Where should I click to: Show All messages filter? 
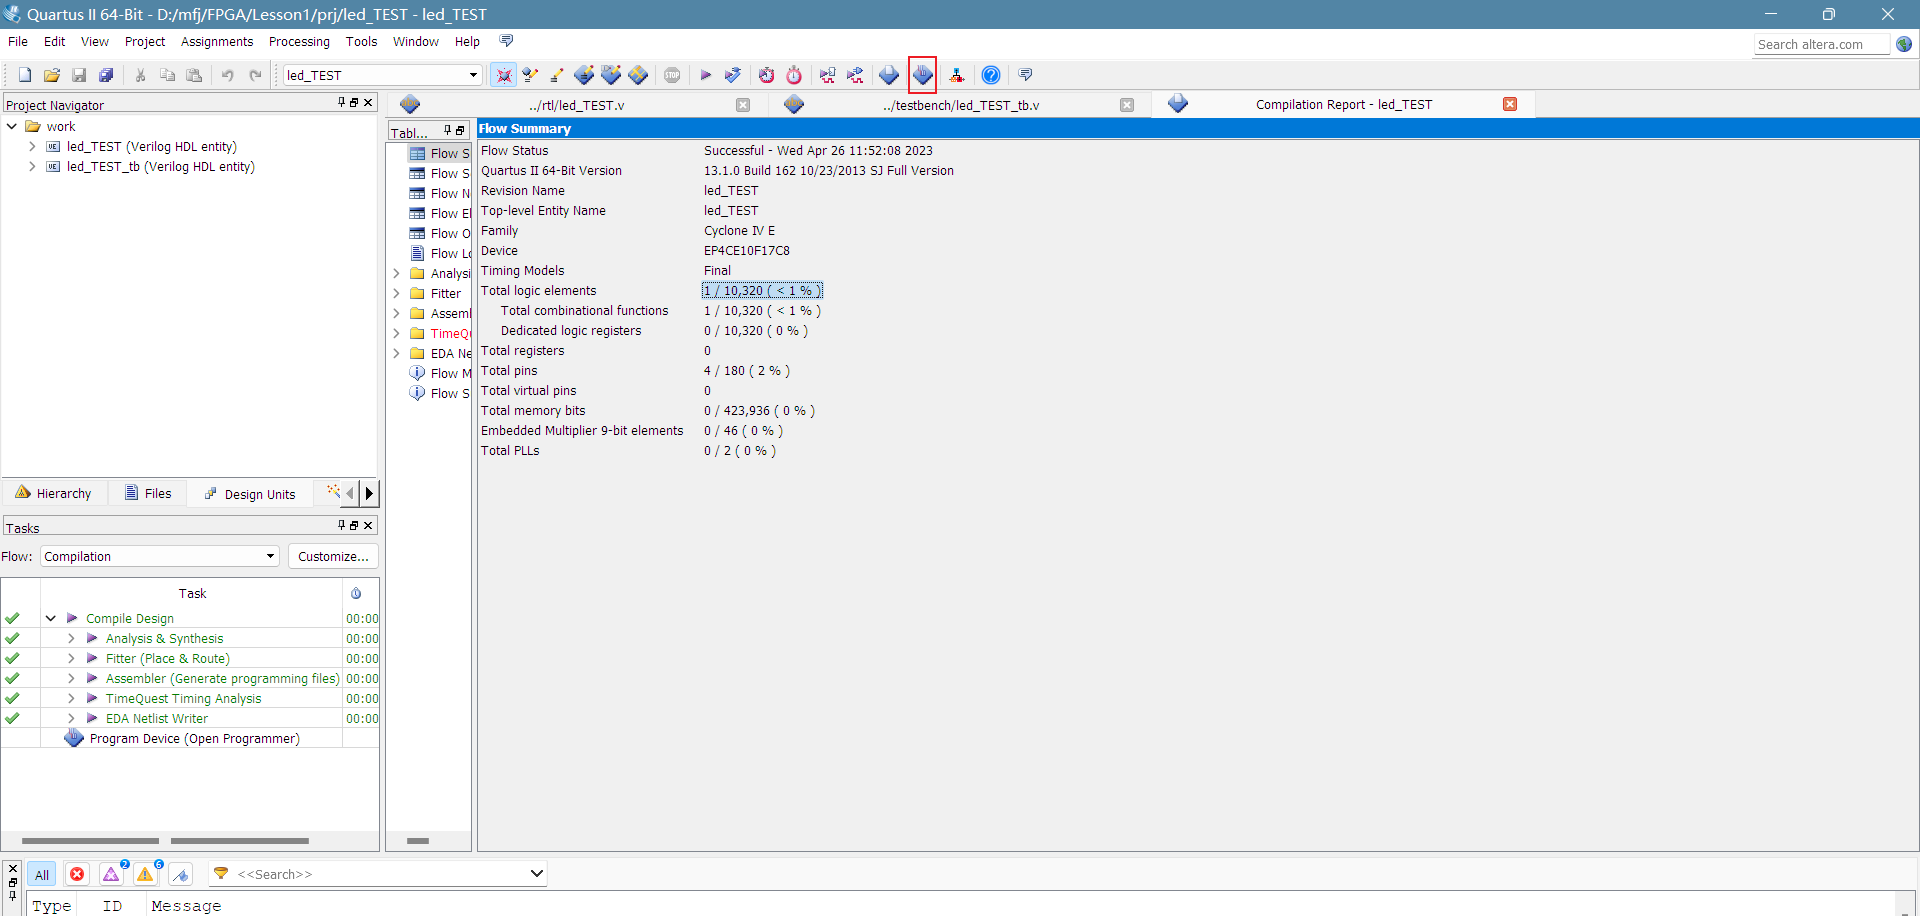click(x=42, y=874)
